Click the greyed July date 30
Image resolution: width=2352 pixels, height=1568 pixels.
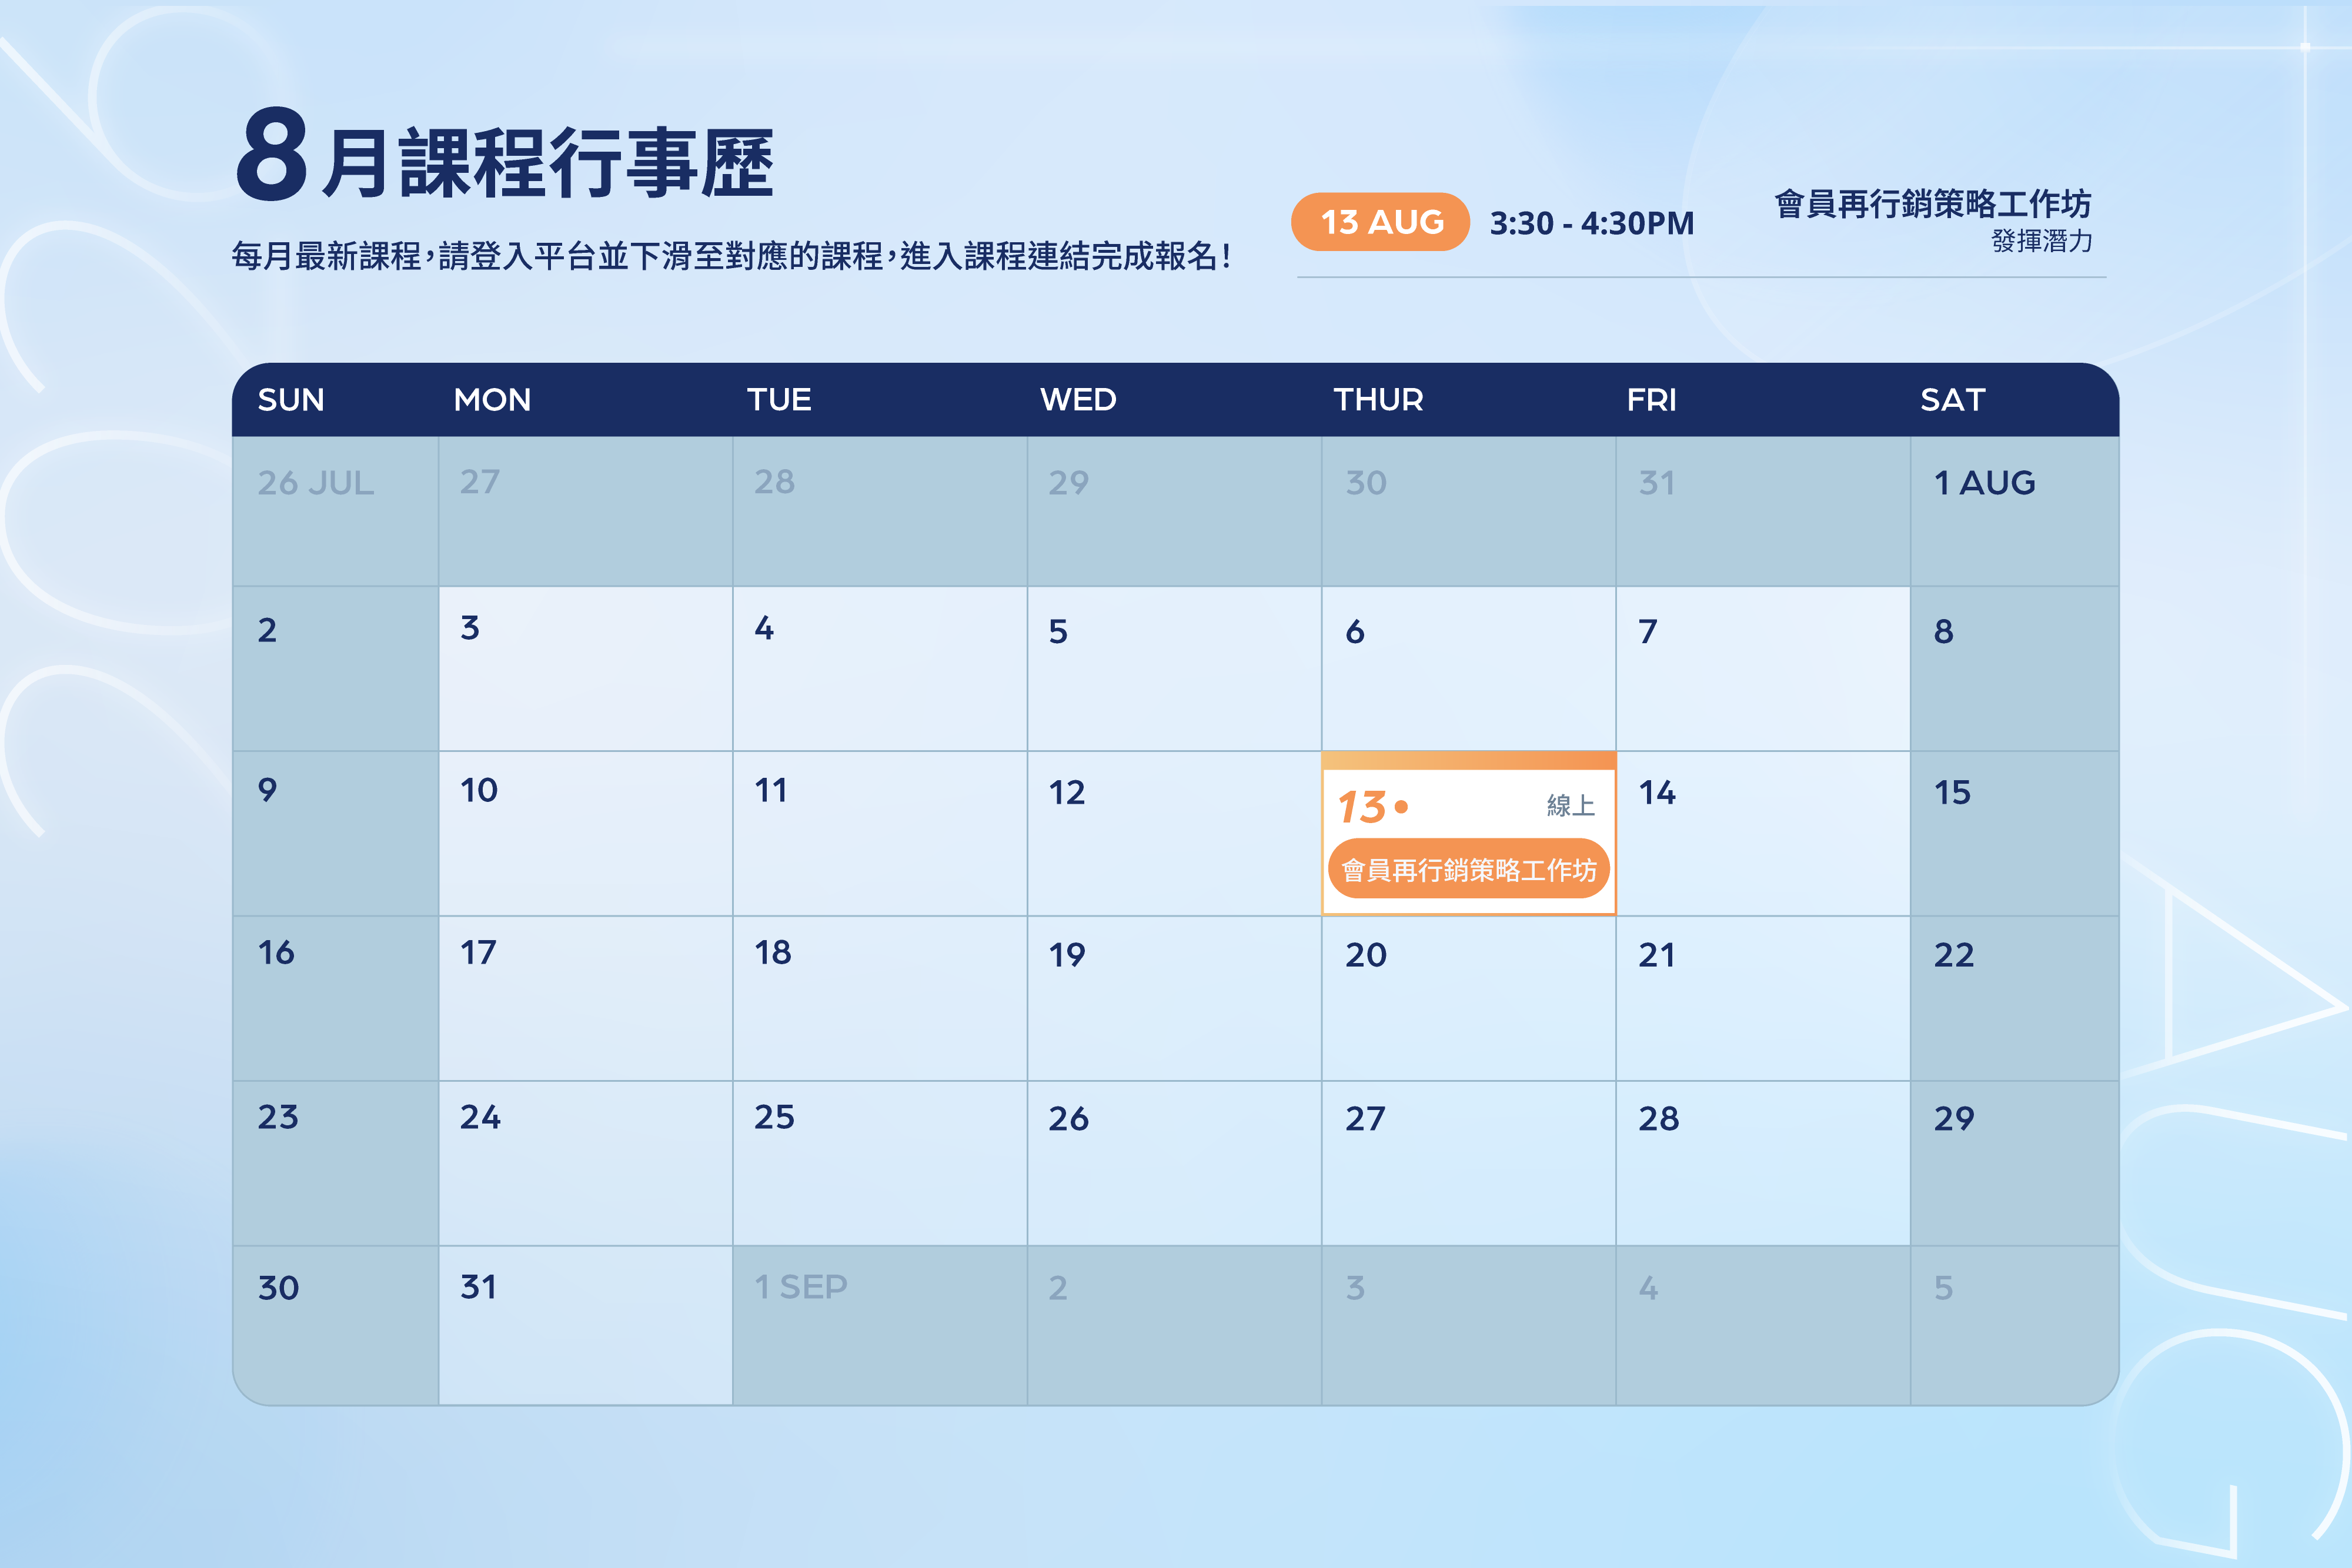coord(1366,483)
